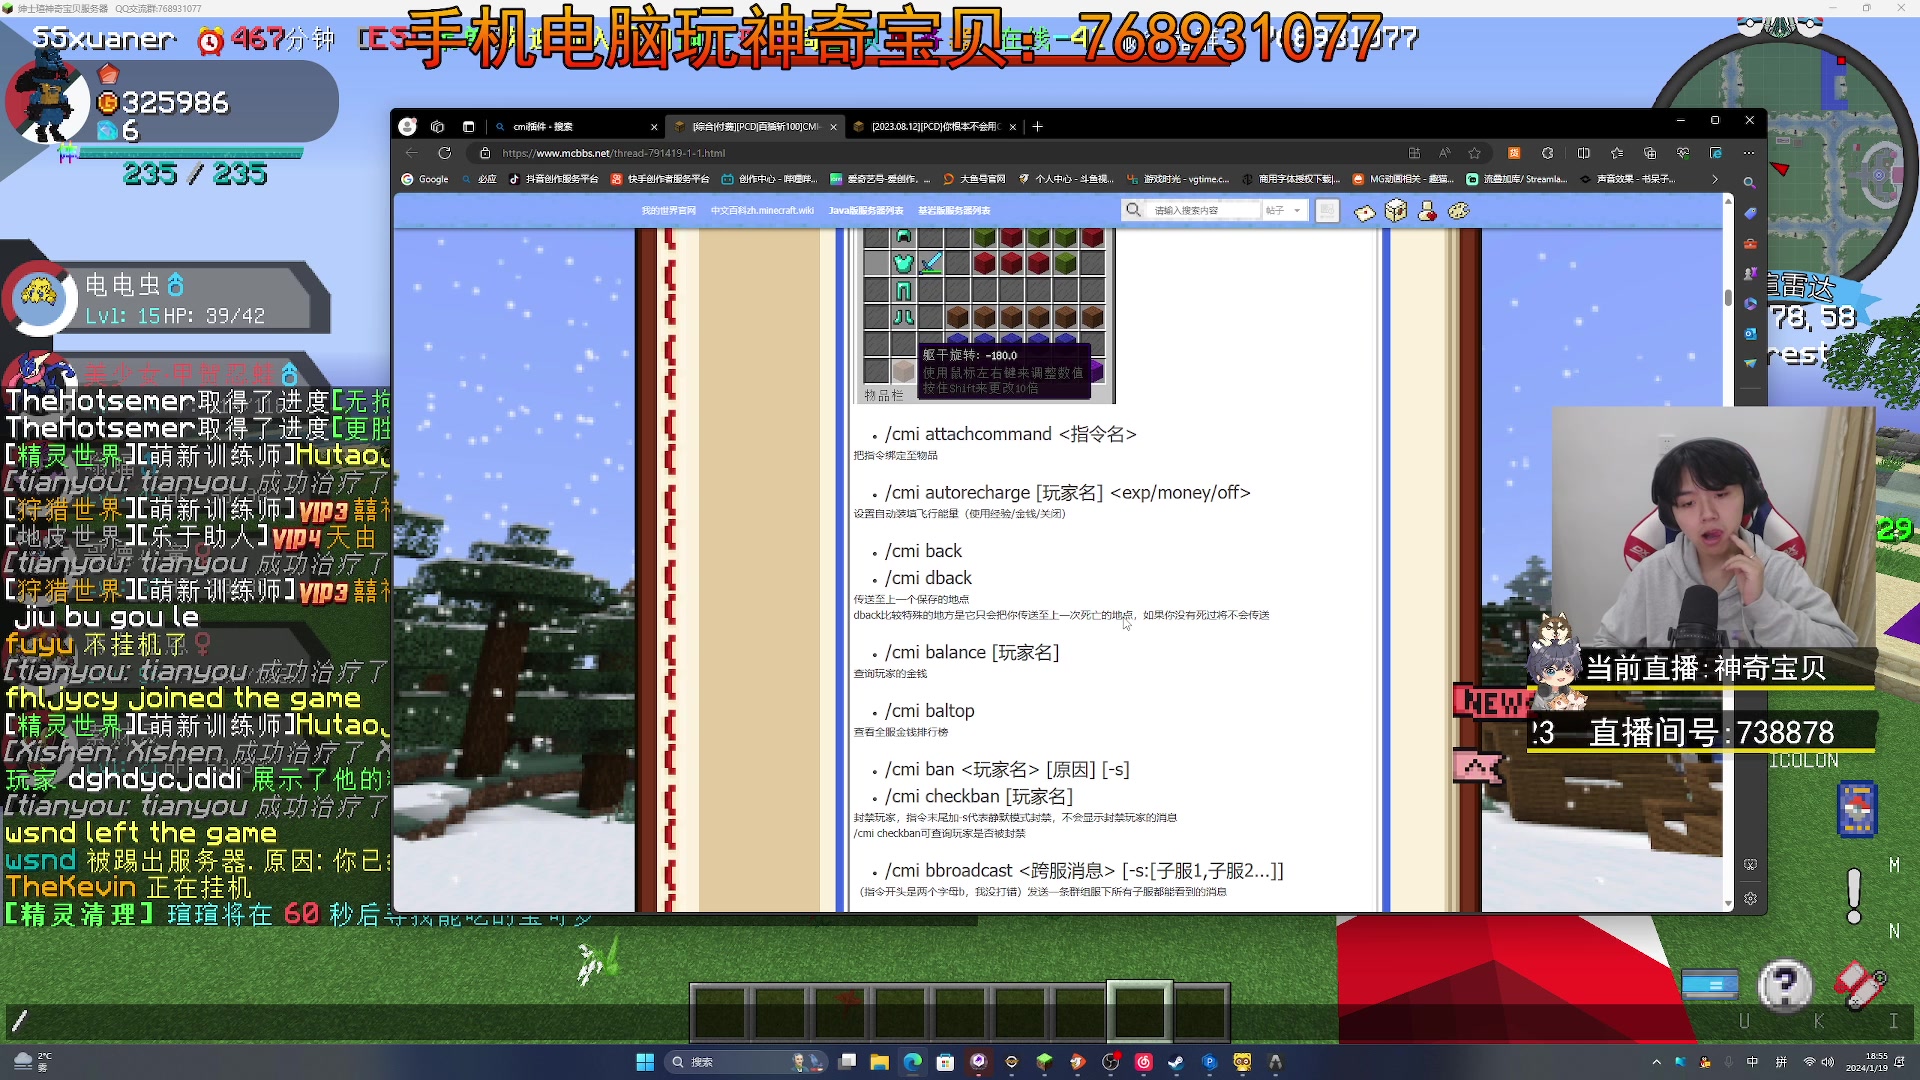The width and height of the screenshot is (1920, 1080).
Task: Click the page vertical scrollbar thumb
Action: (x=1728, y=298)
